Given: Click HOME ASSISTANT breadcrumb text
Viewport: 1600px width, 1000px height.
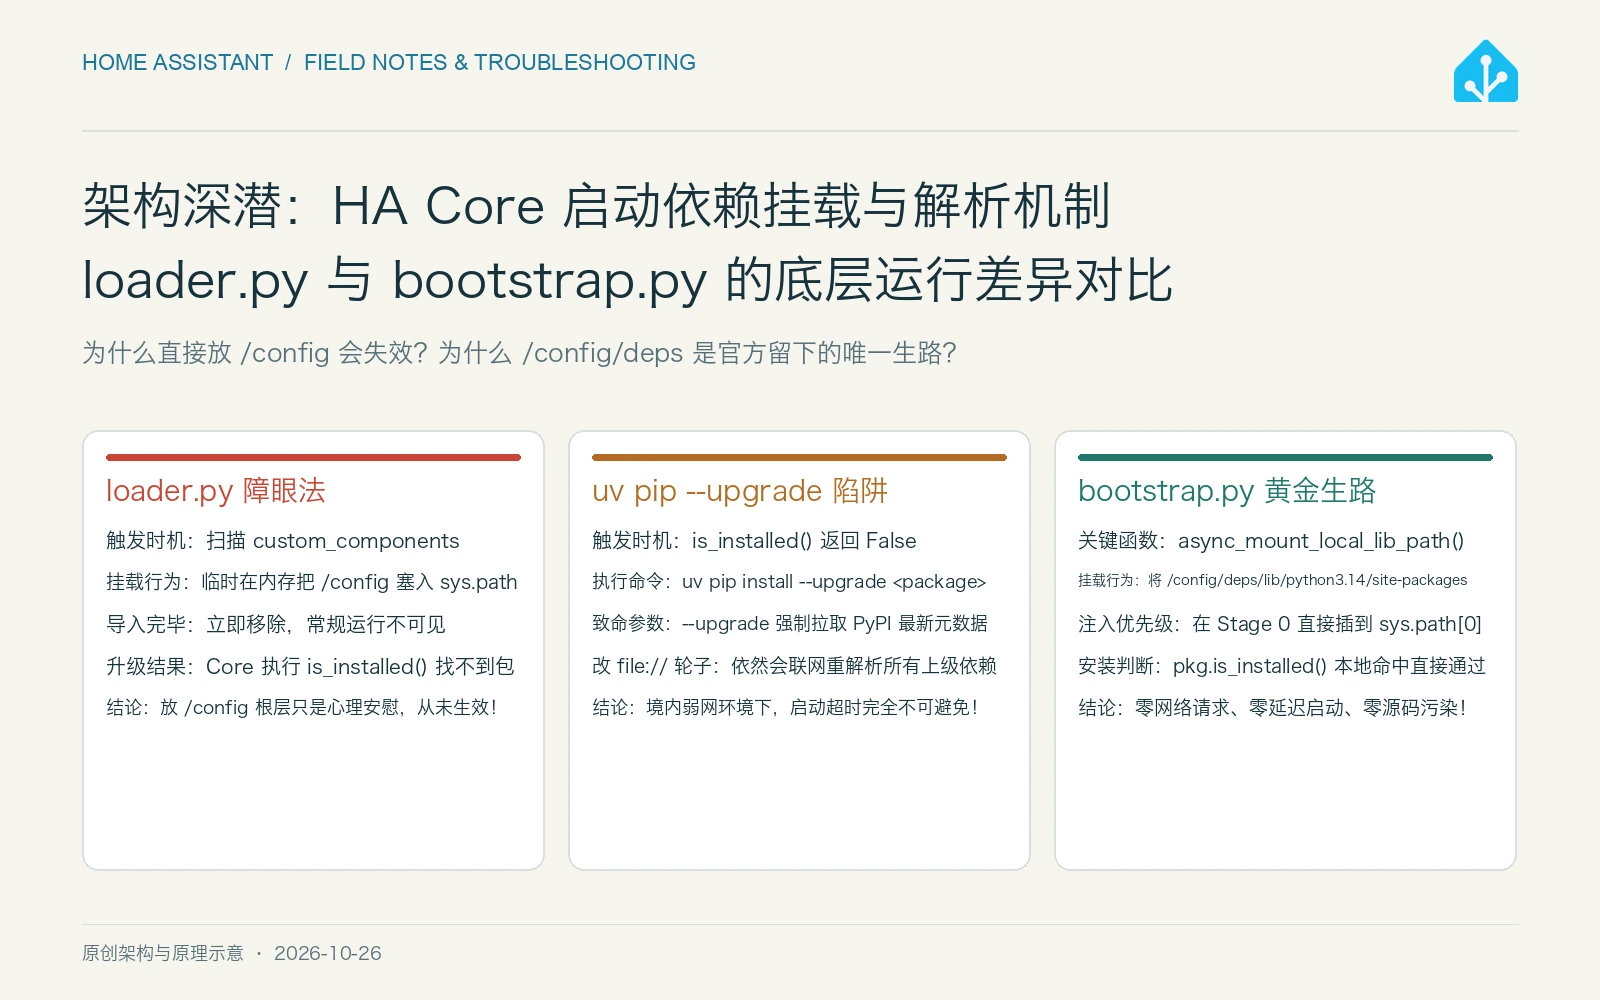Looking at the screenshot, I should click(x=177, y=63).
